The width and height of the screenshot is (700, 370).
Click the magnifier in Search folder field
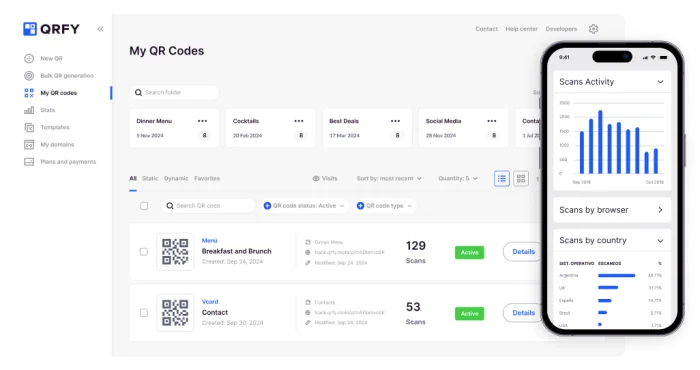coord(138,92)
